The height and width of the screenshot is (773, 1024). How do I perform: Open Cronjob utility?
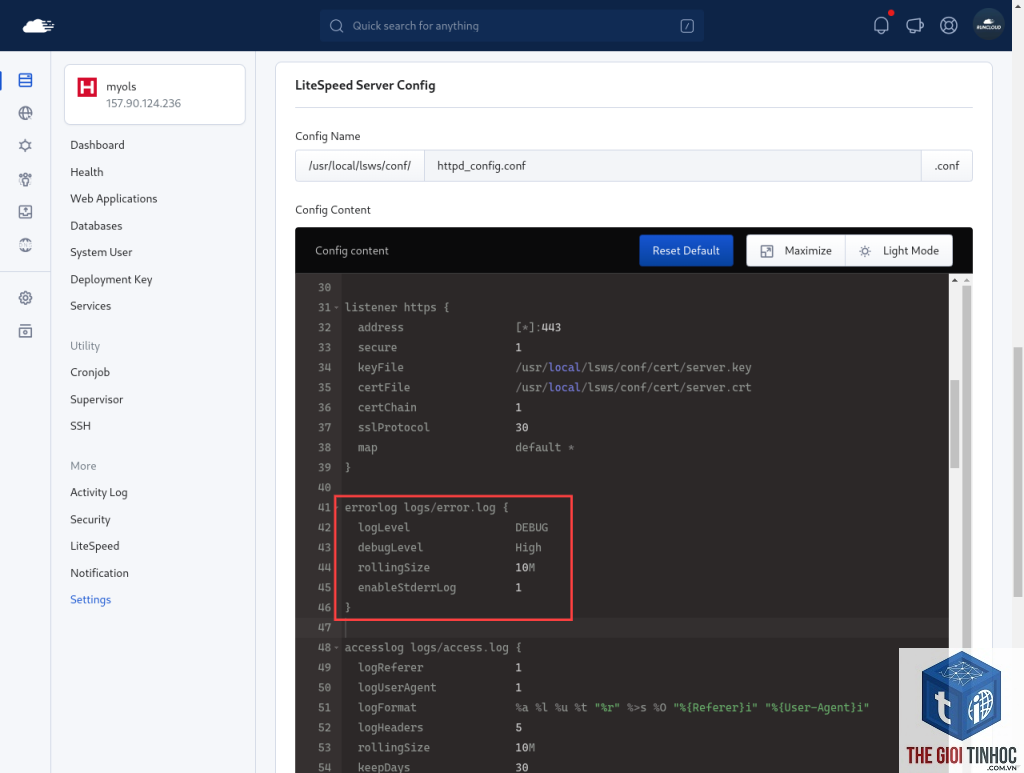(90, 372)
